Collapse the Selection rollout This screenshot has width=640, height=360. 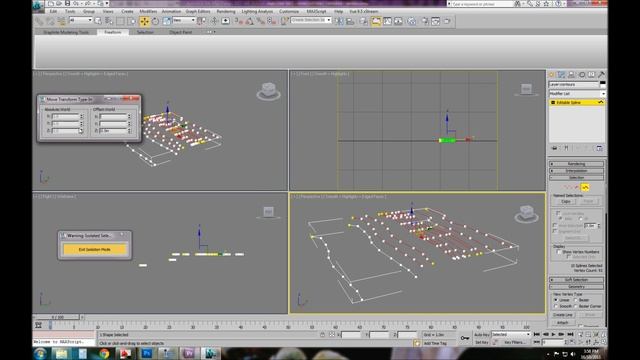pos(576,178)
